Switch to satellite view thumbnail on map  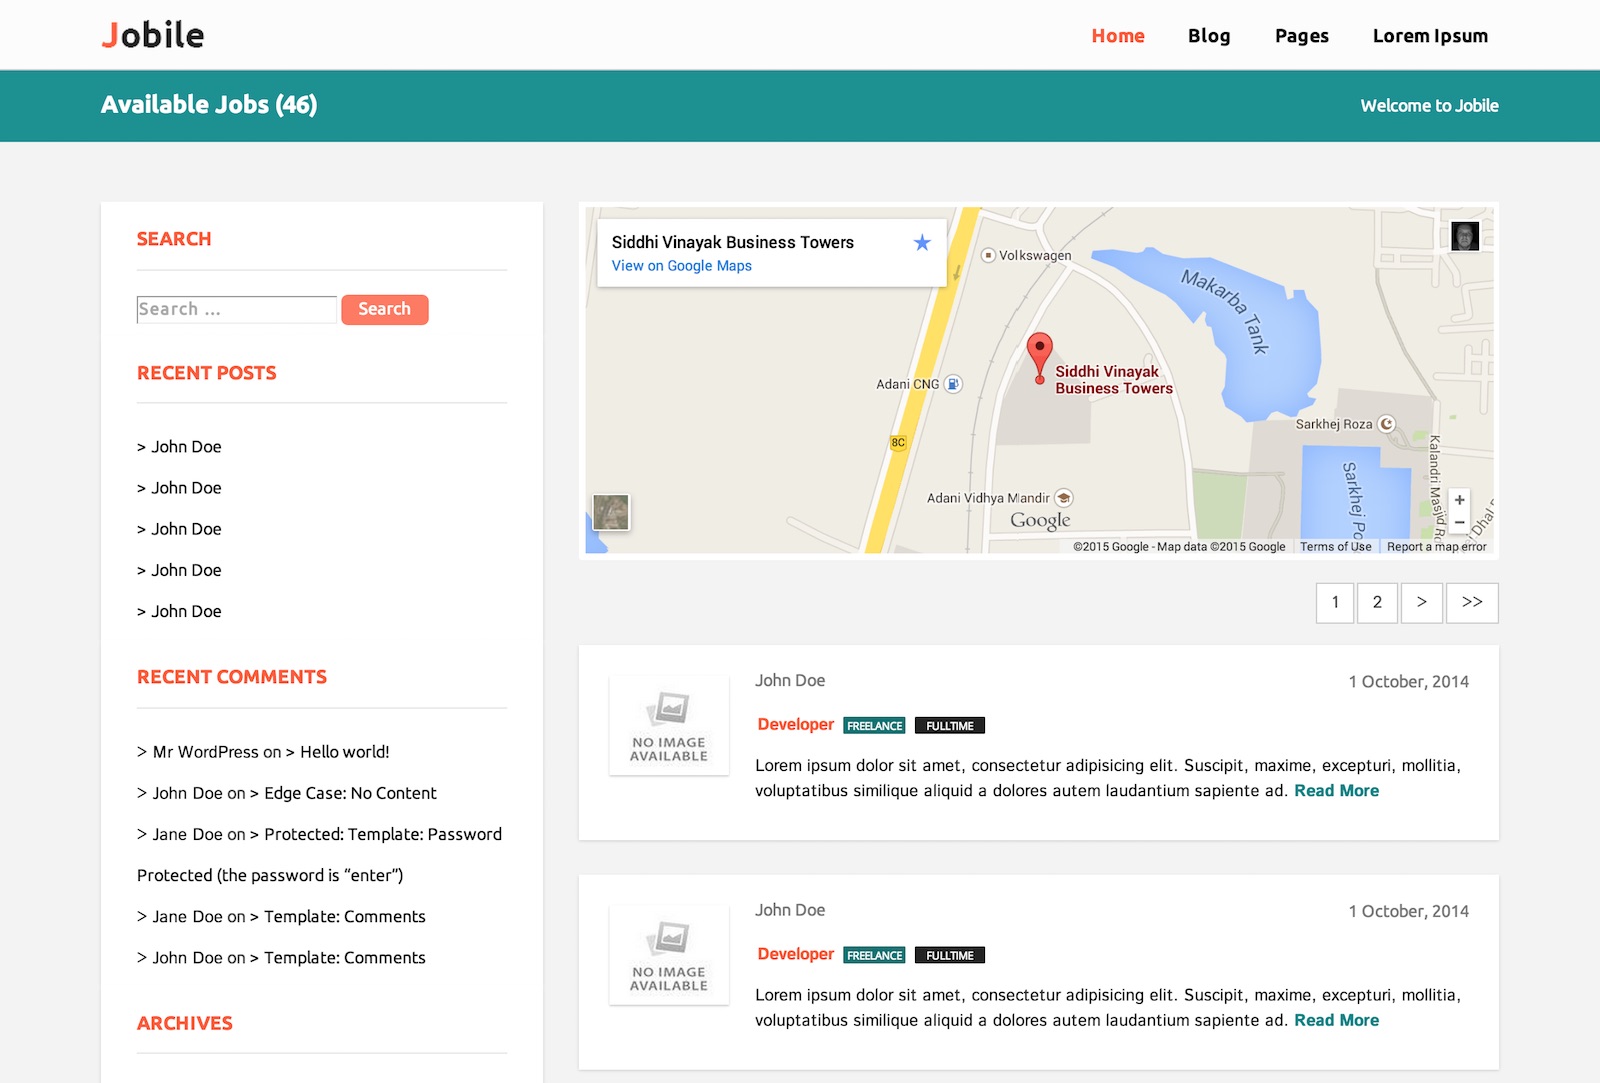611,512
